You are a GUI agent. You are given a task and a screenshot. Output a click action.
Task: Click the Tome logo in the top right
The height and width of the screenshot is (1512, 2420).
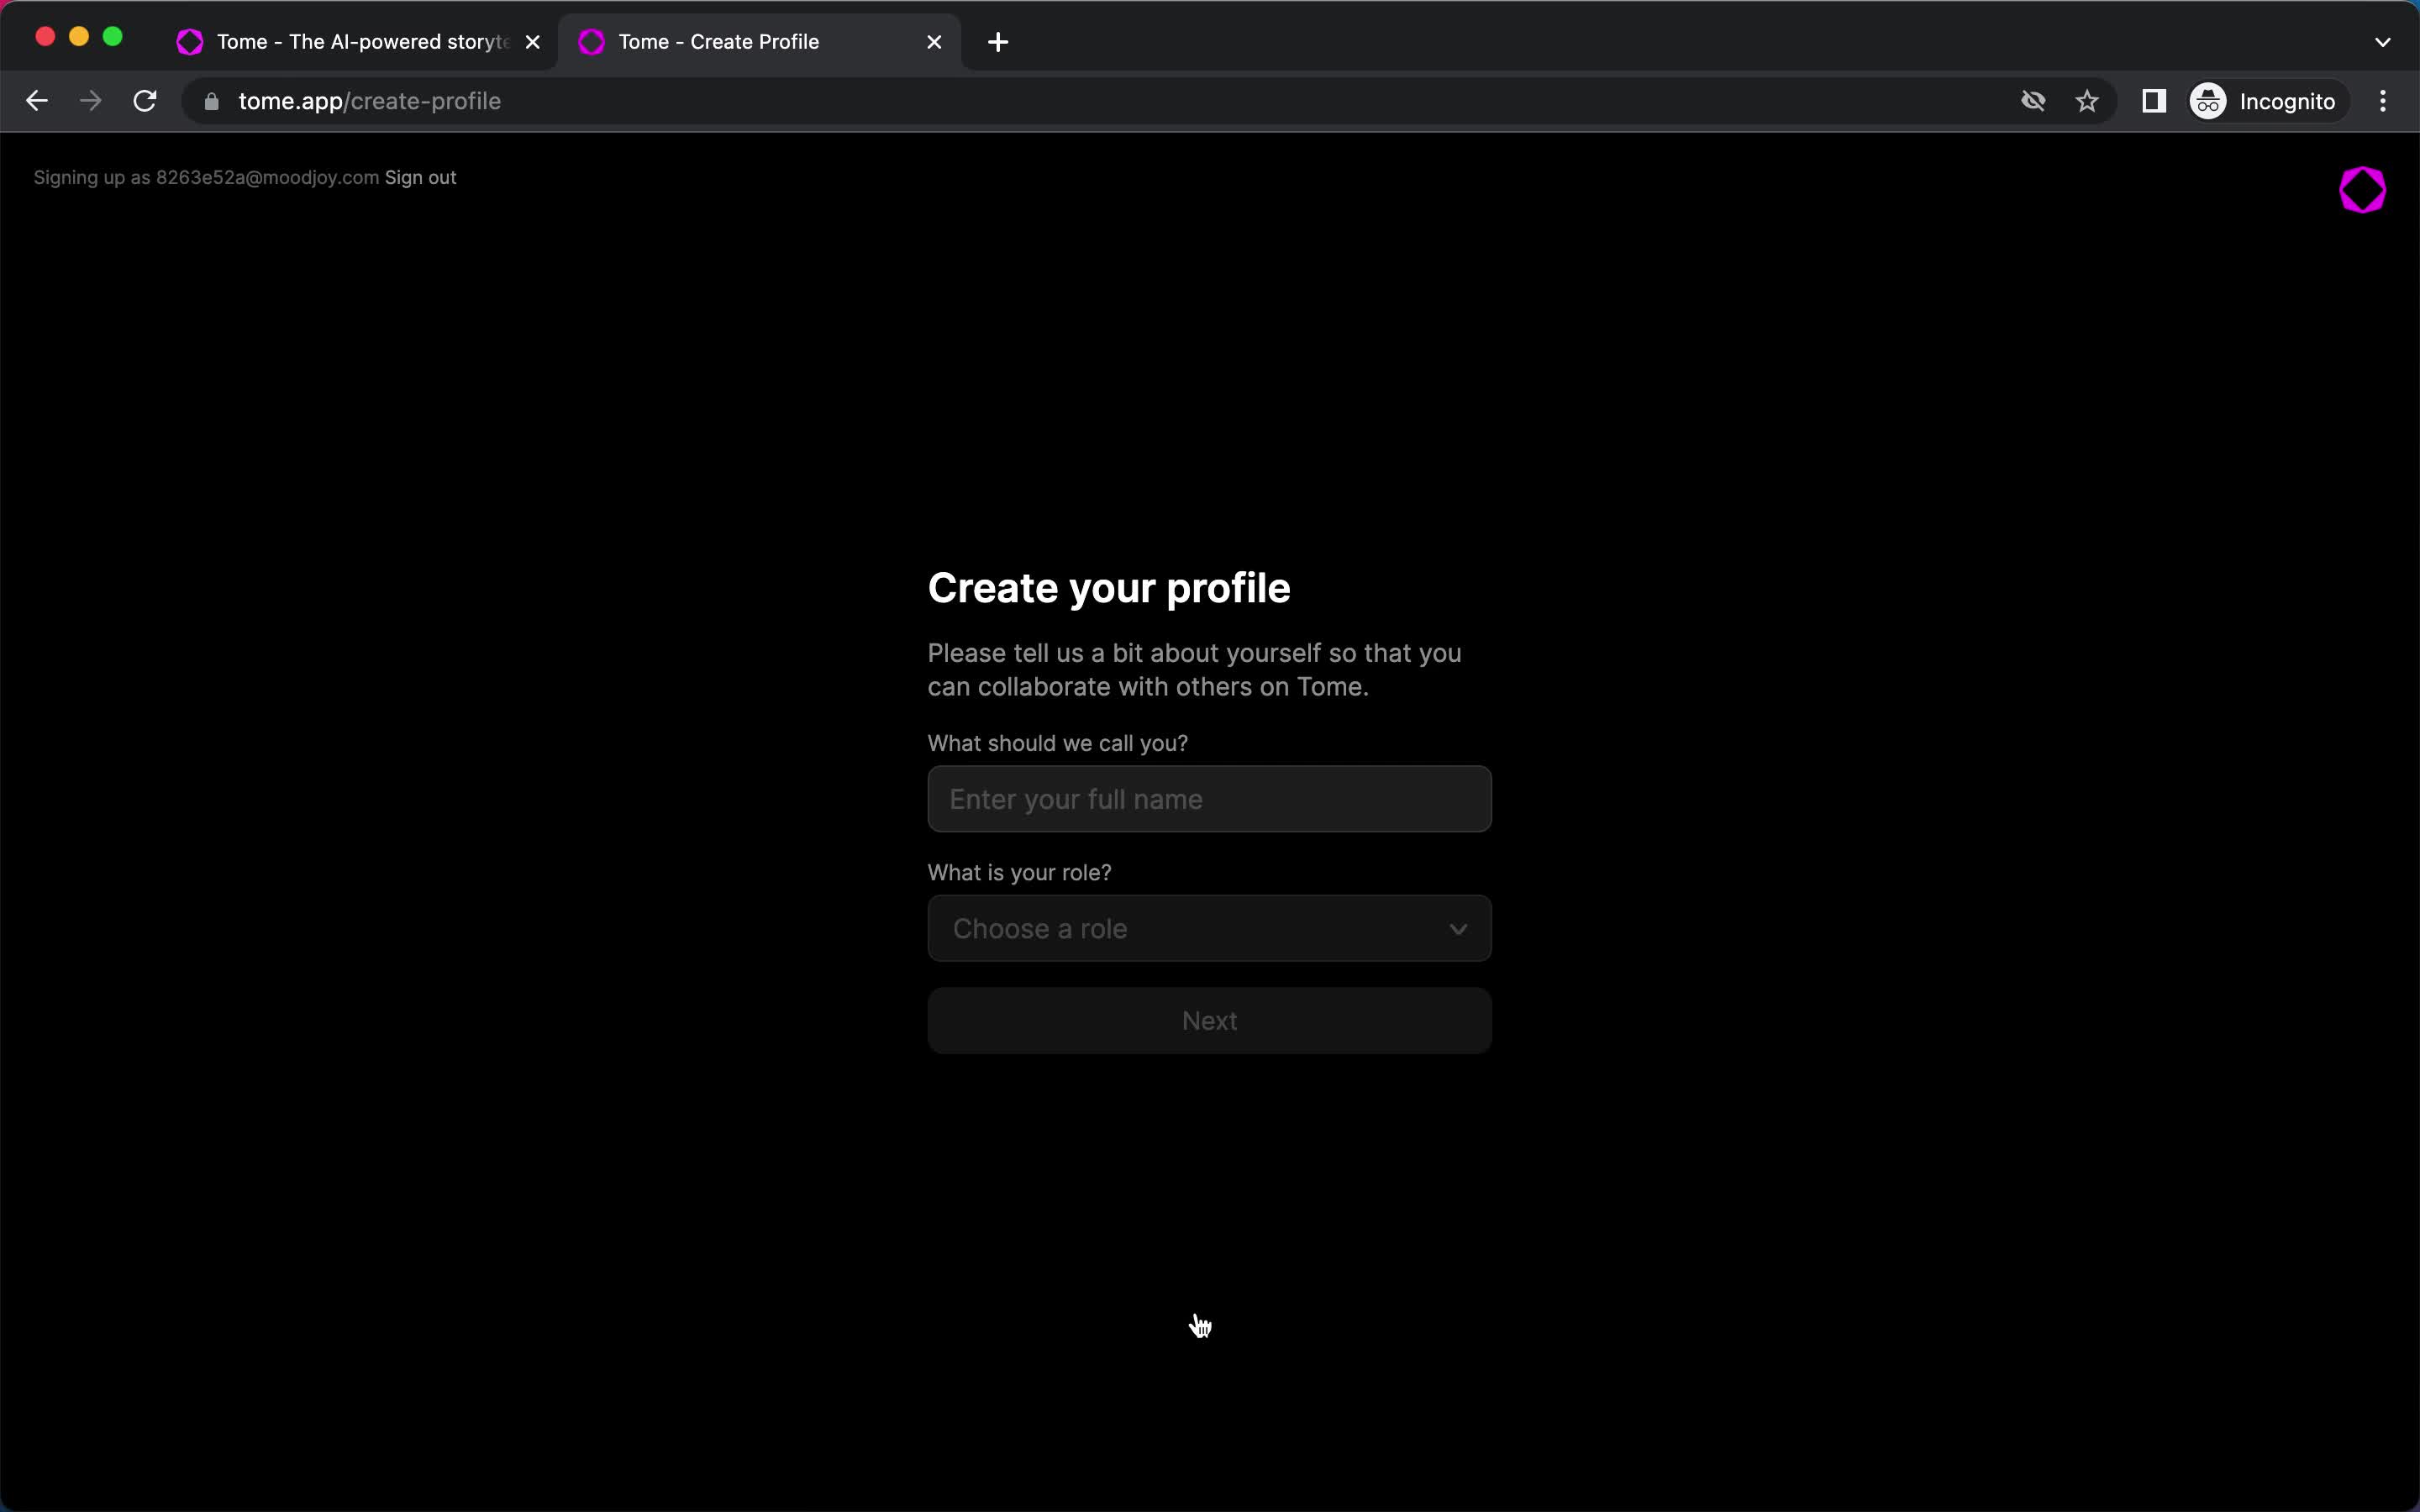pyautogui.click(x=2362, y=190)
